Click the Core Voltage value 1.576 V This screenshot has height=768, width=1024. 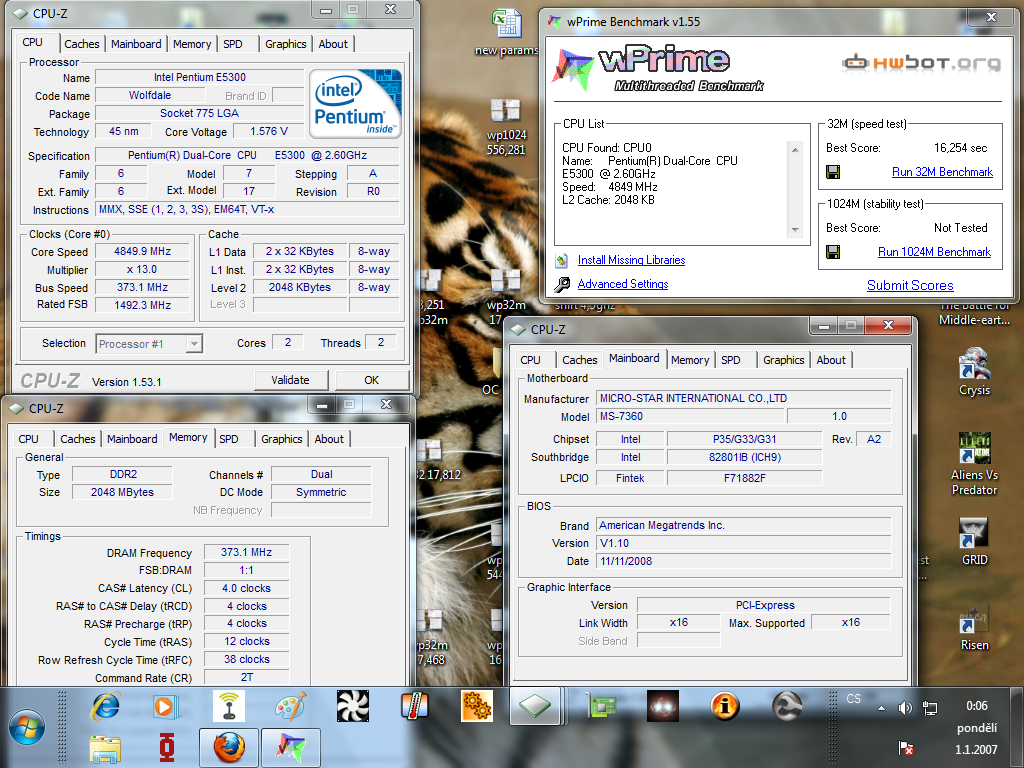coord(269,131)
